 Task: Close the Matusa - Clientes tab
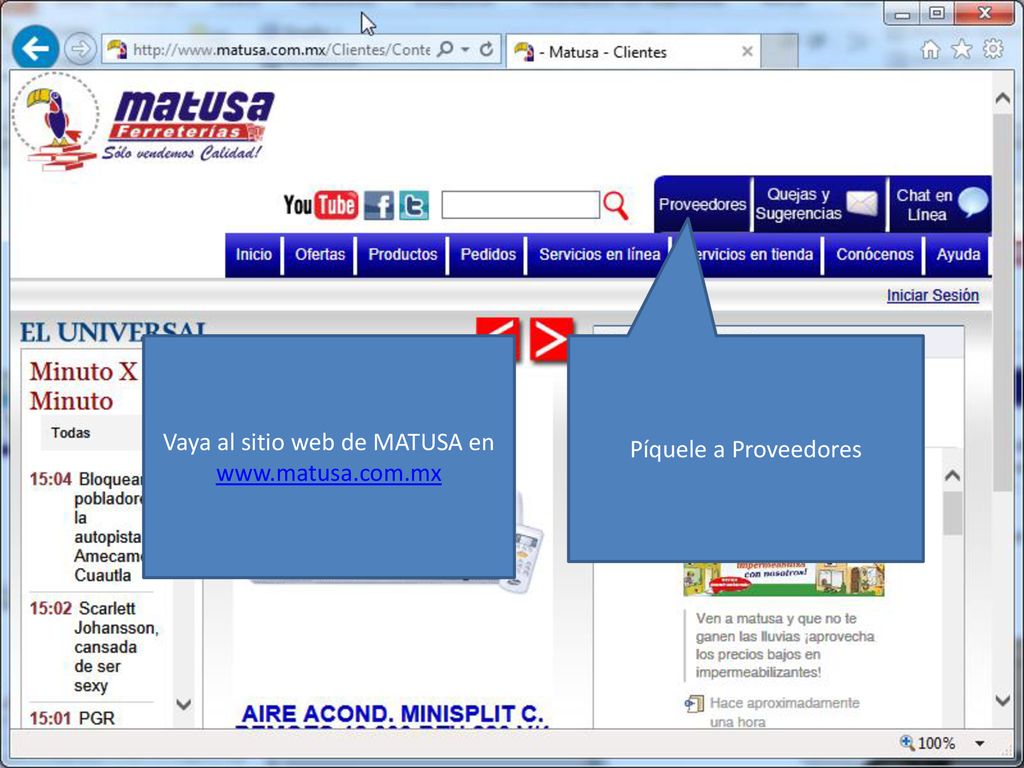pyautogui.click(x=748, y=52)
